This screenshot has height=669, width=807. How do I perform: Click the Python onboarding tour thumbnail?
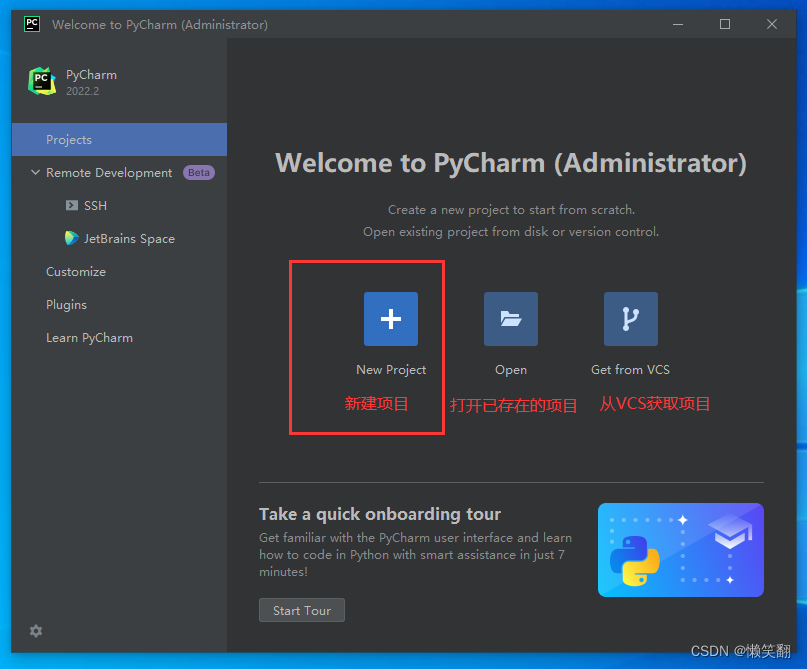click(x=680, y=550)
